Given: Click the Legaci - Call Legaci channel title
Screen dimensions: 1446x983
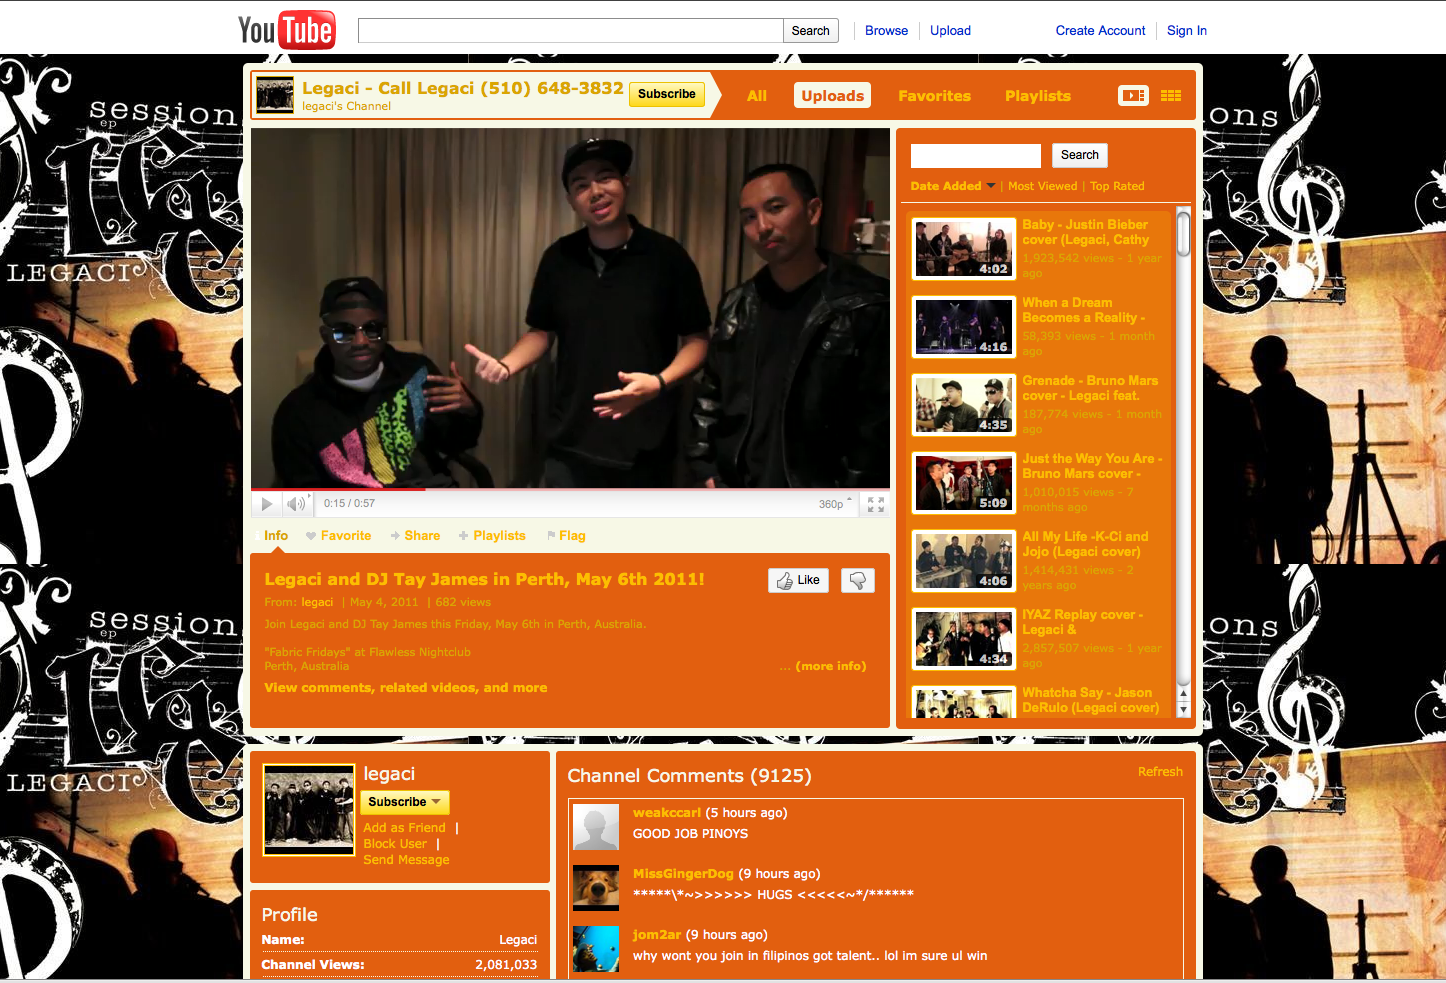Looking at the screenshot, I should point(462,88).
